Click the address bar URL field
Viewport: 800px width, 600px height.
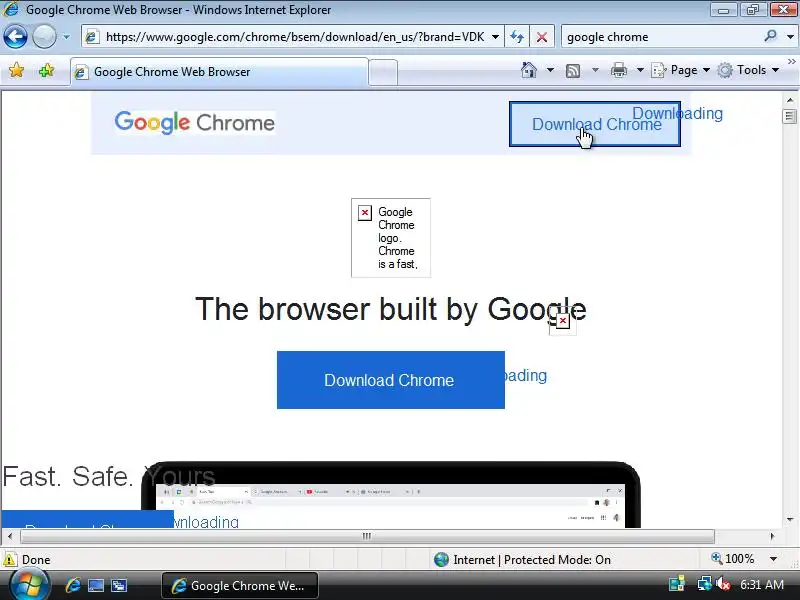291,37
